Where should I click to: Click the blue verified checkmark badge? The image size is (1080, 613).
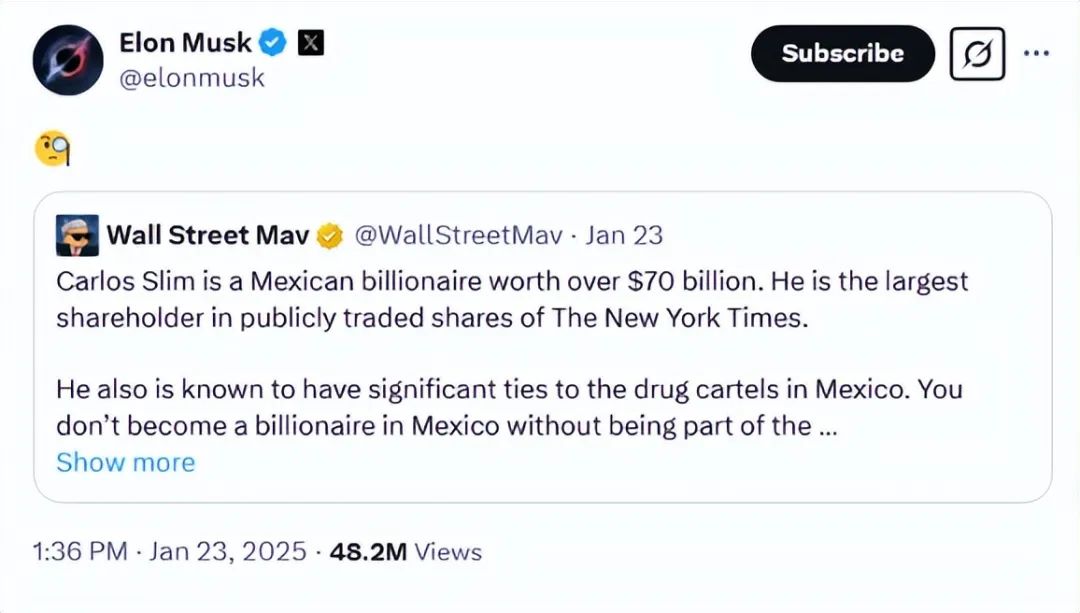274,43
